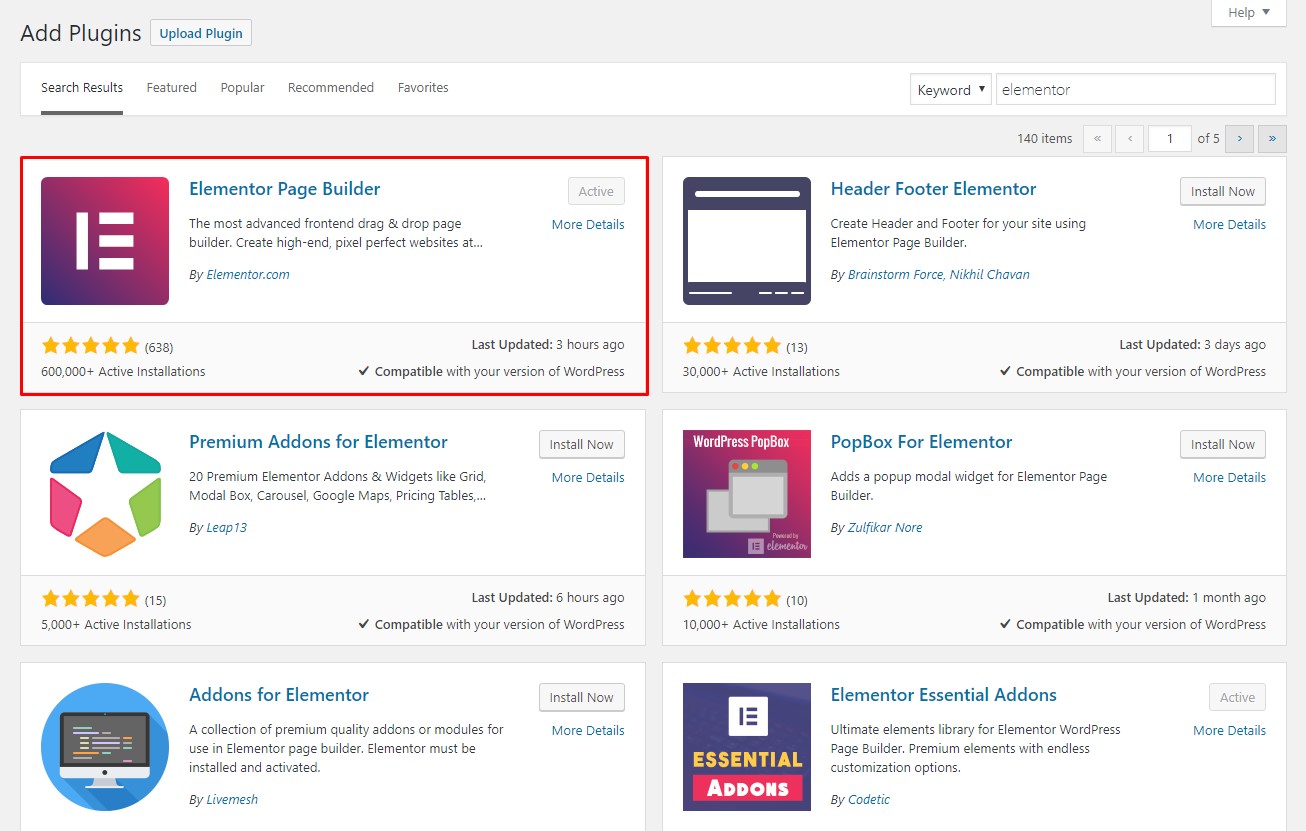Click the PopBox For Elementor thumbnail

click(746, 493)
